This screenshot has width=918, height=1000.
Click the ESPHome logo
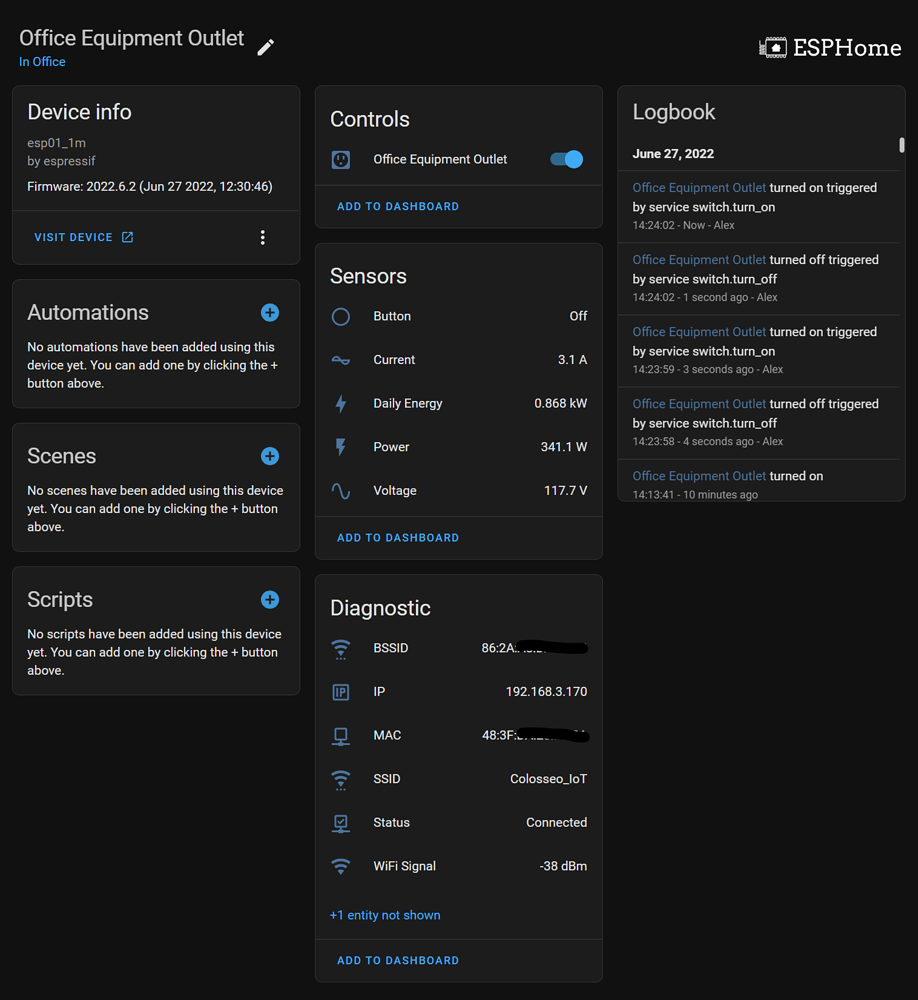coord(830,47)
